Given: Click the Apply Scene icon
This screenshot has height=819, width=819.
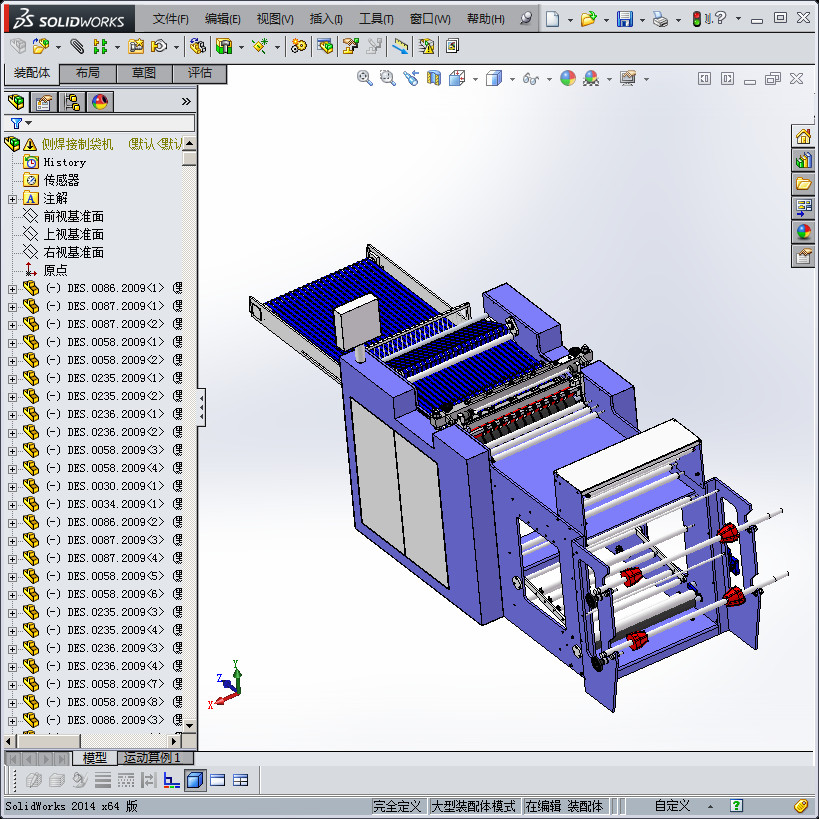Looking at the screenshot, I should click(x=591, y=78).
